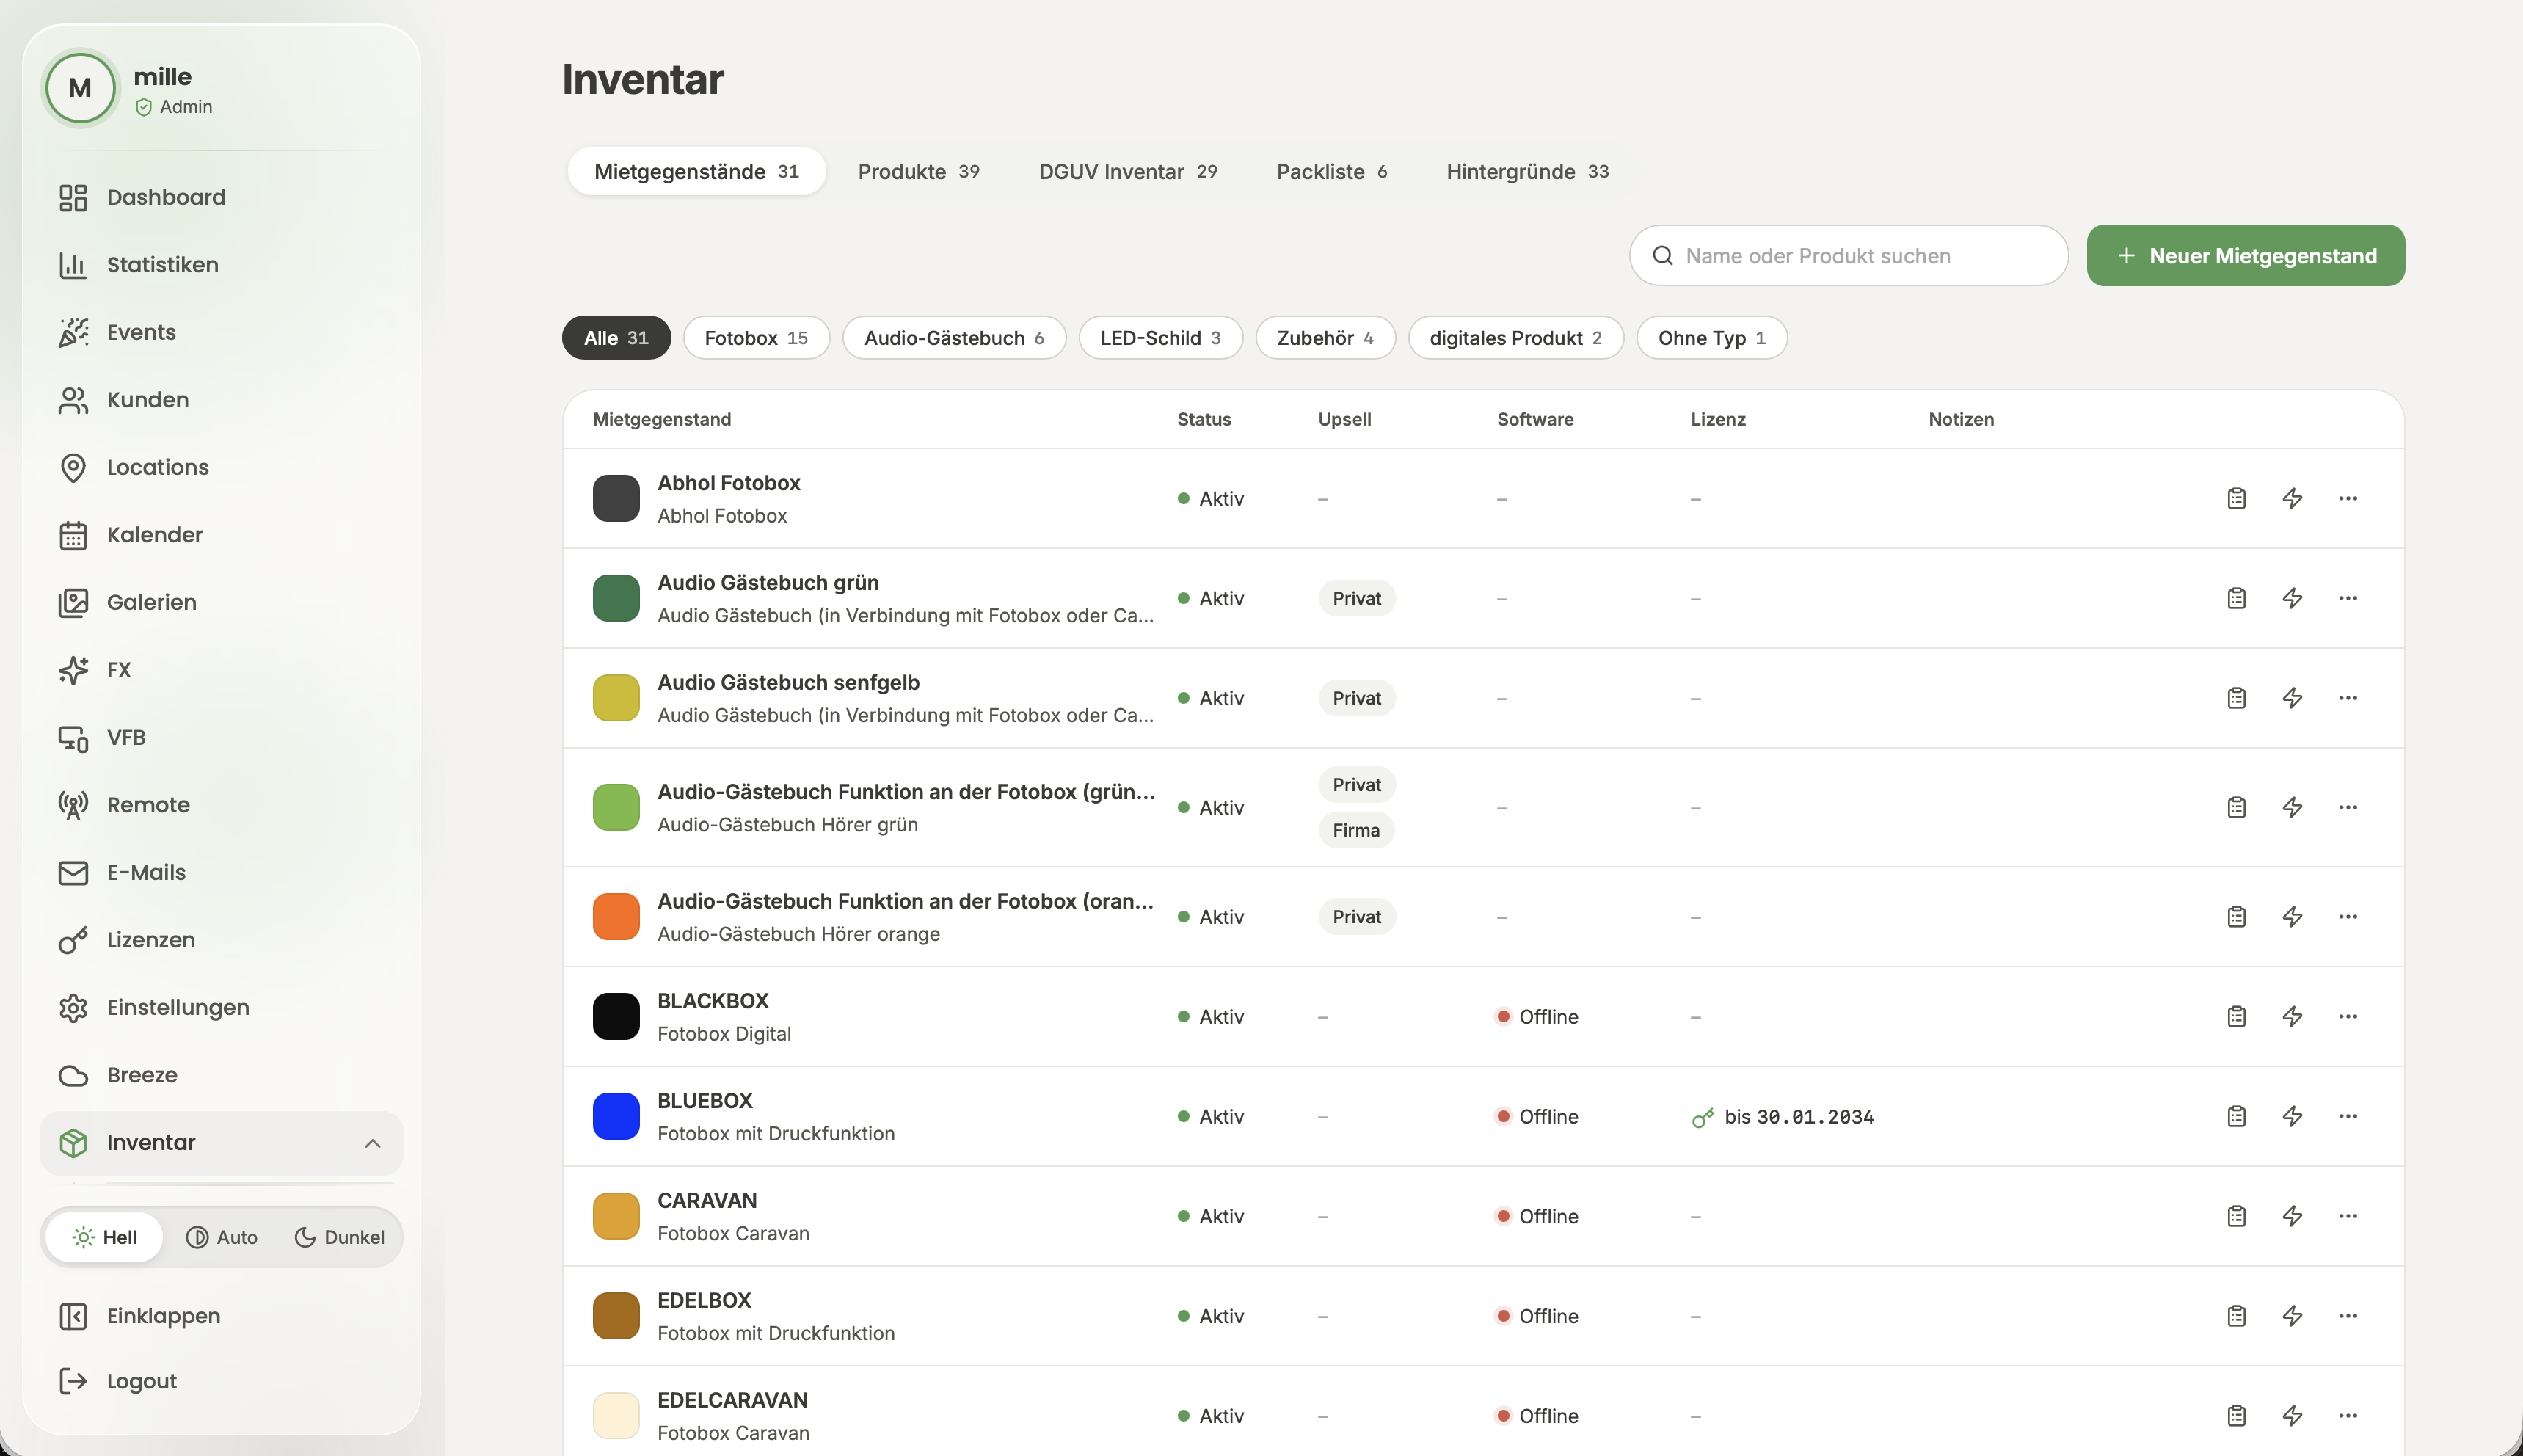This screenshot has height=1456, width=2523.
Task: Collapse the Inventar sidebar section chevron
Action: (372, 1142)
